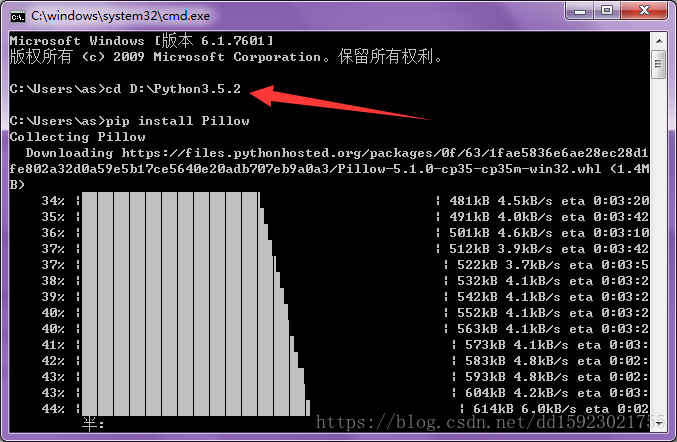The height and width of the screenshot is (442, 677).
Task: Click the '563kB 4.1kB/s' status text
Action: pos(509,328)
